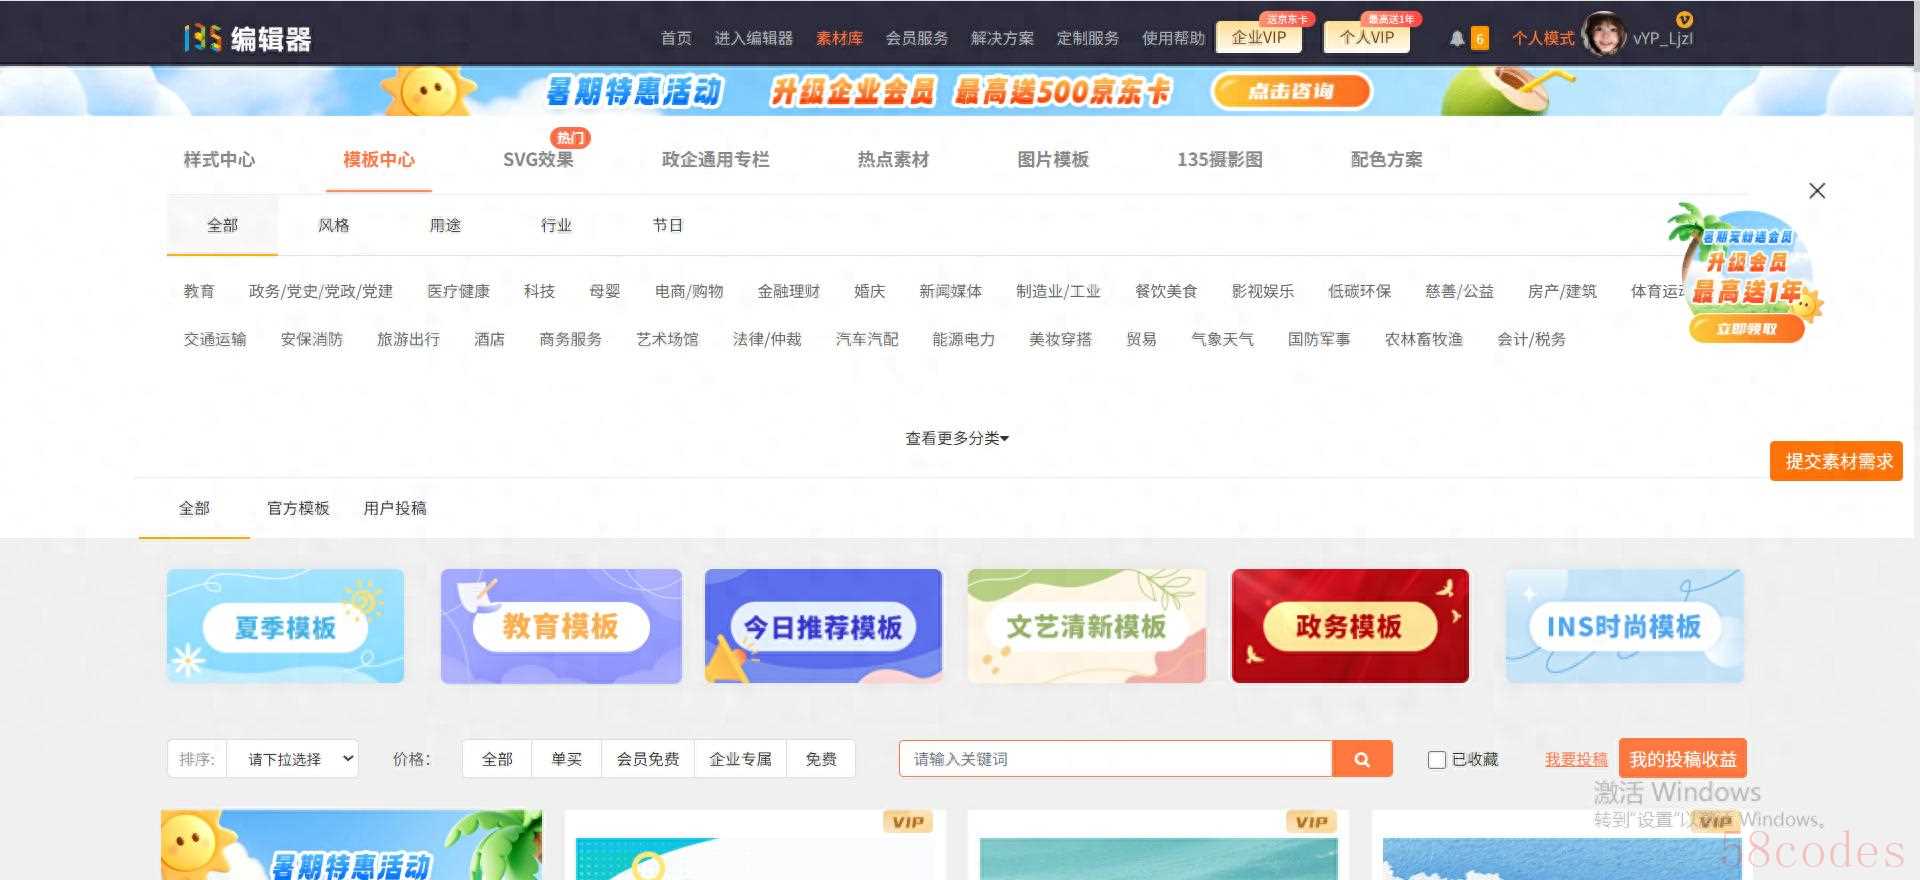Click the 个人VIP badge button
The height and width of the screenshot is (880, 1920).
(1367, 37)
